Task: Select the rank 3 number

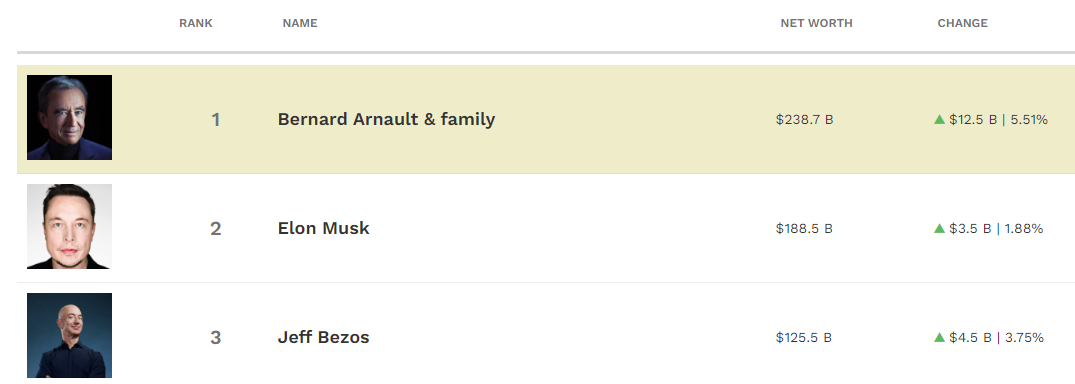Action: (x=215, y=338)
